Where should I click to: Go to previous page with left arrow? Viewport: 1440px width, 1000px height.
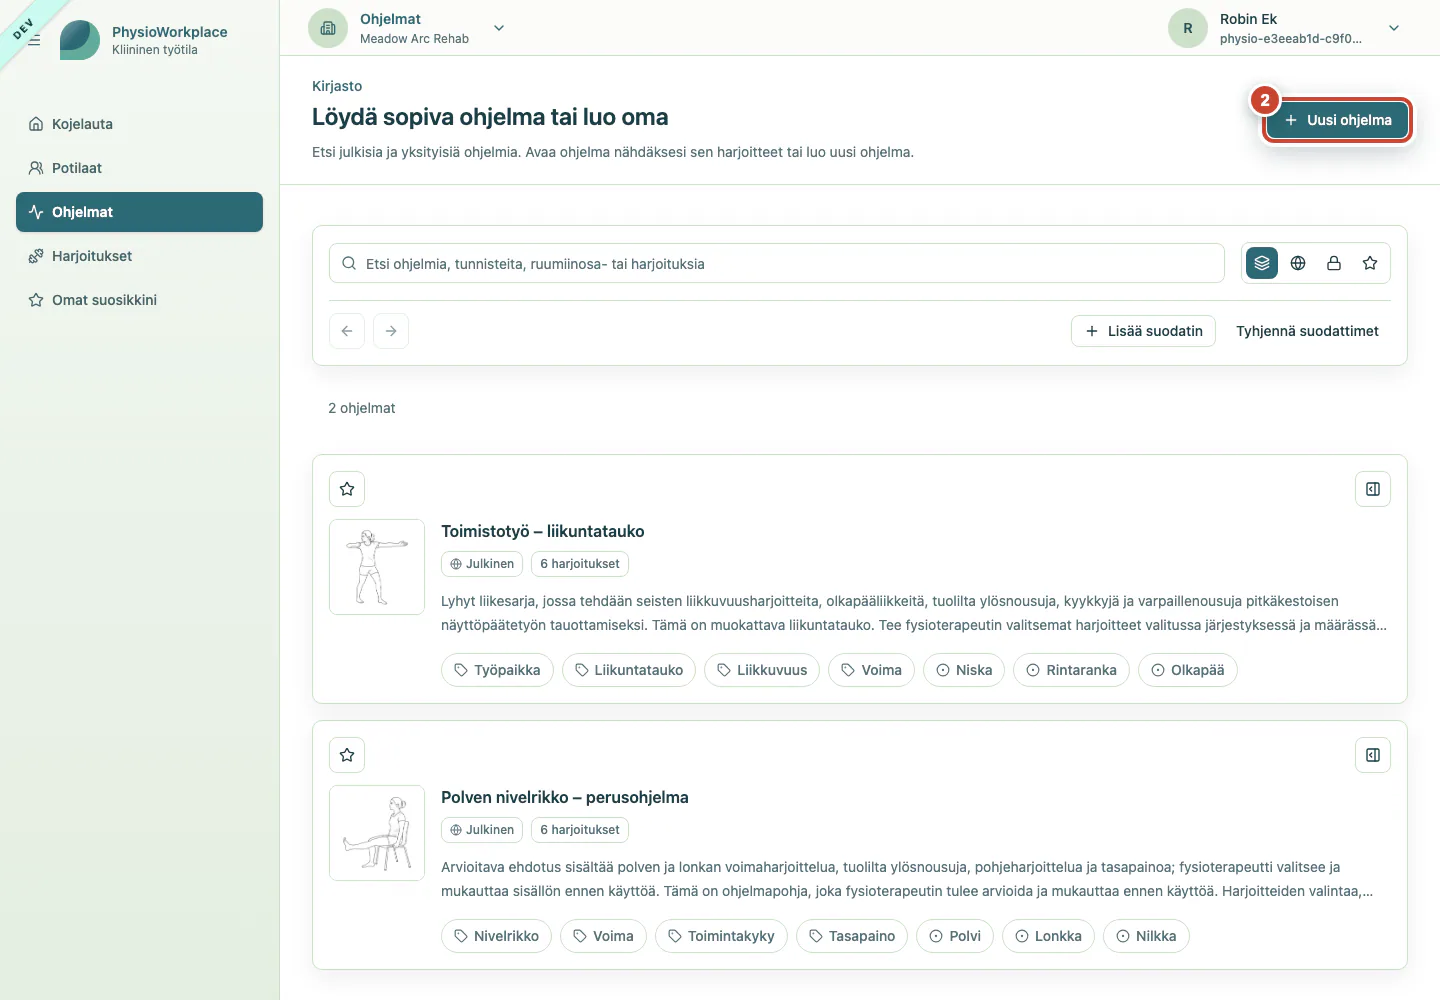click(347, 331)
